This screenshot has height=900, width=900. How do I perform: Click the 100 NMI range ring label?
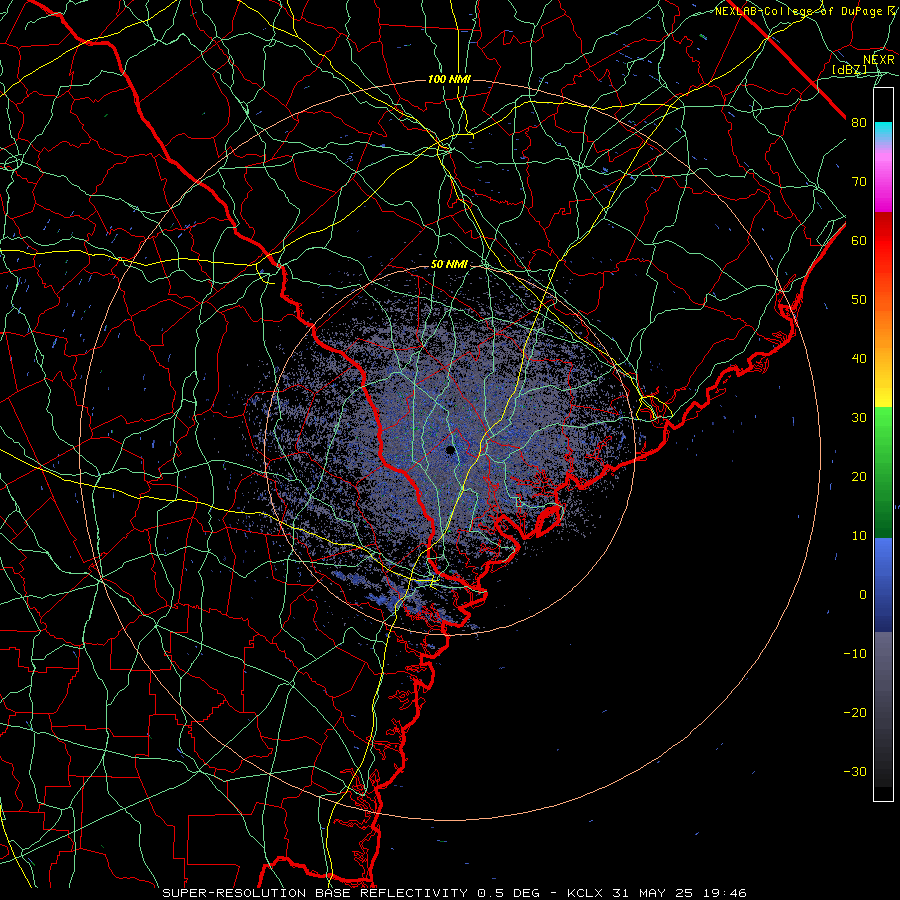coord(449,79)
